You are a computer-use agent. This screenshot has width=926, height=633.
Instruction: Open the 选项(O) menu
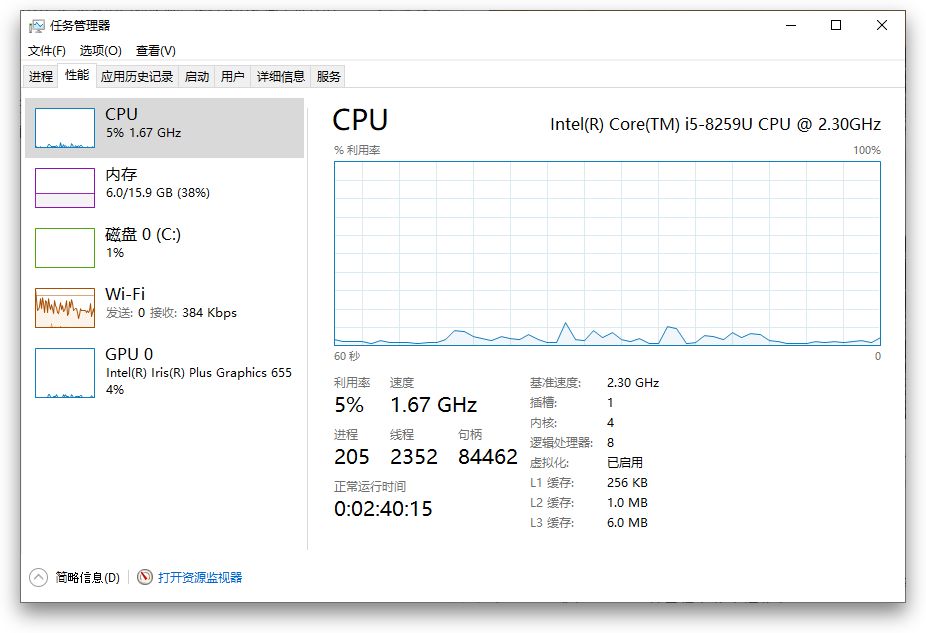pyautogui.click(x=100, y=51)
